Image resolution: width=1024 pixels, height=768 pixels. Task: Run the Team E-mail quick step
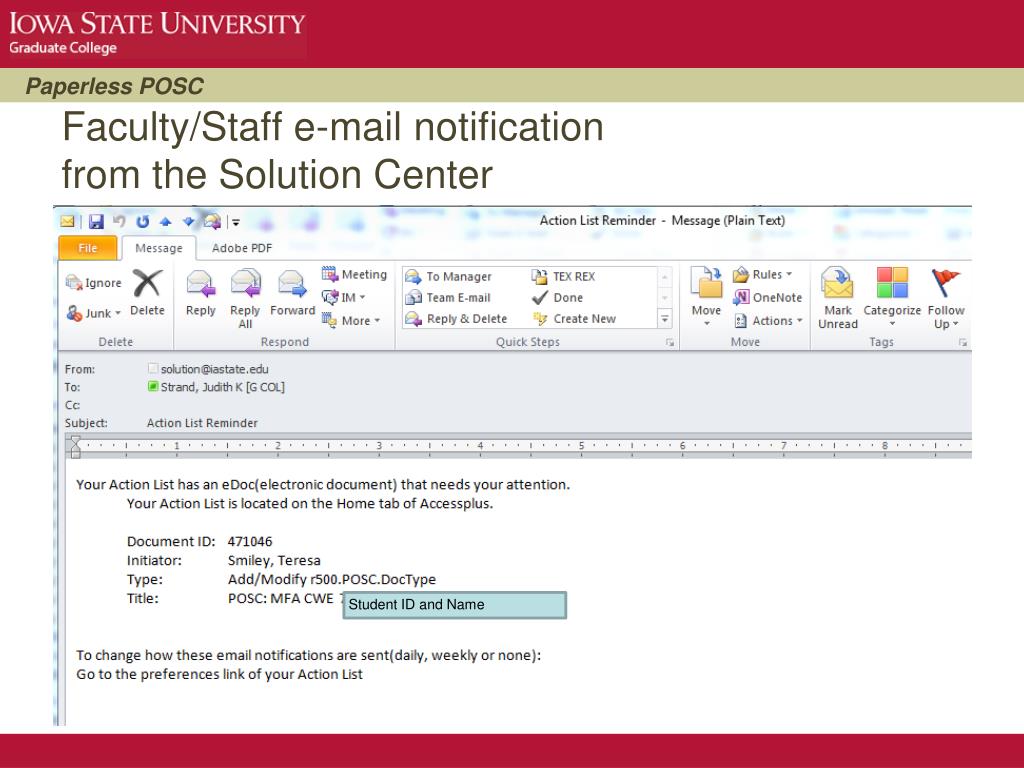tap(448, 298)
